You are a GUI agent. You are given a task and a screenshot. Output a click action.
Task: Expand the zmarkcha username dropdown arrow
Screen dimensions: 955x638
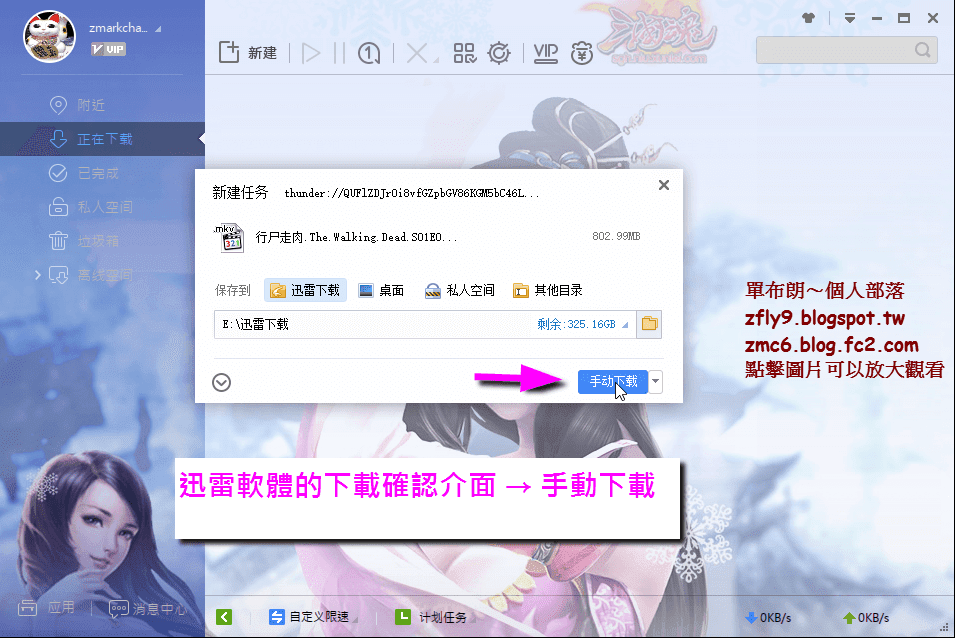coord(158,29)
